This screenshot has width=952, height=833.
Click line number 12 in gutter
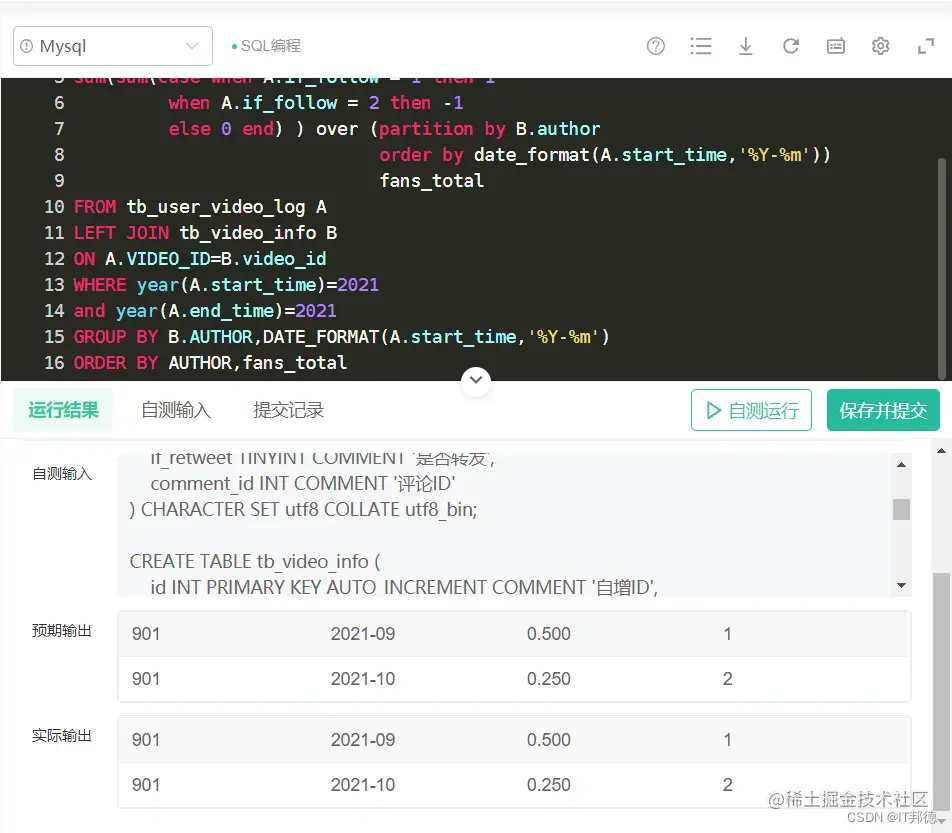pyautogui.click(x=54, y=259)
